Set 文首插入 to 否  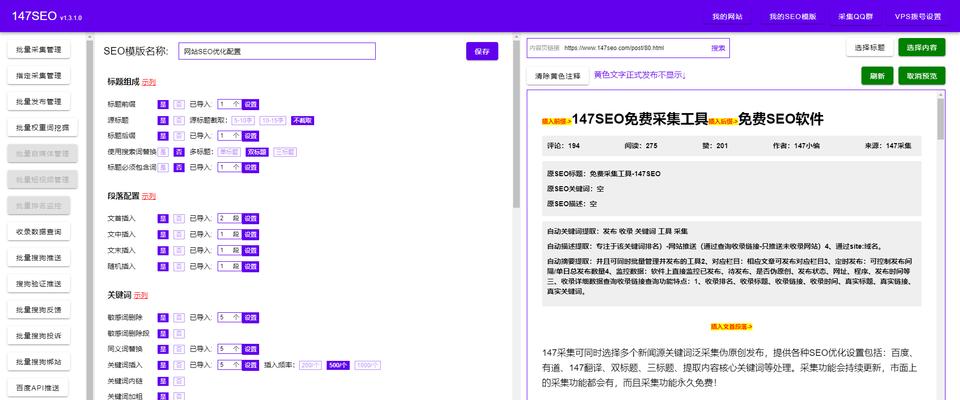179,218
